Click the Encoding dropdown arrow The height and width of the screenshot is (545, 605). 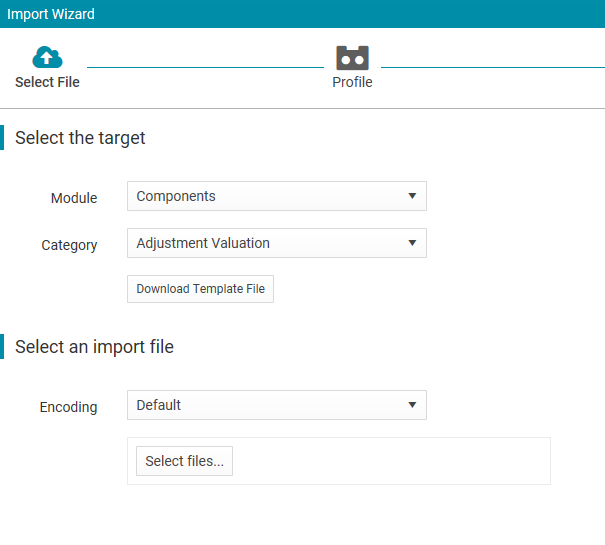(412, 405)
